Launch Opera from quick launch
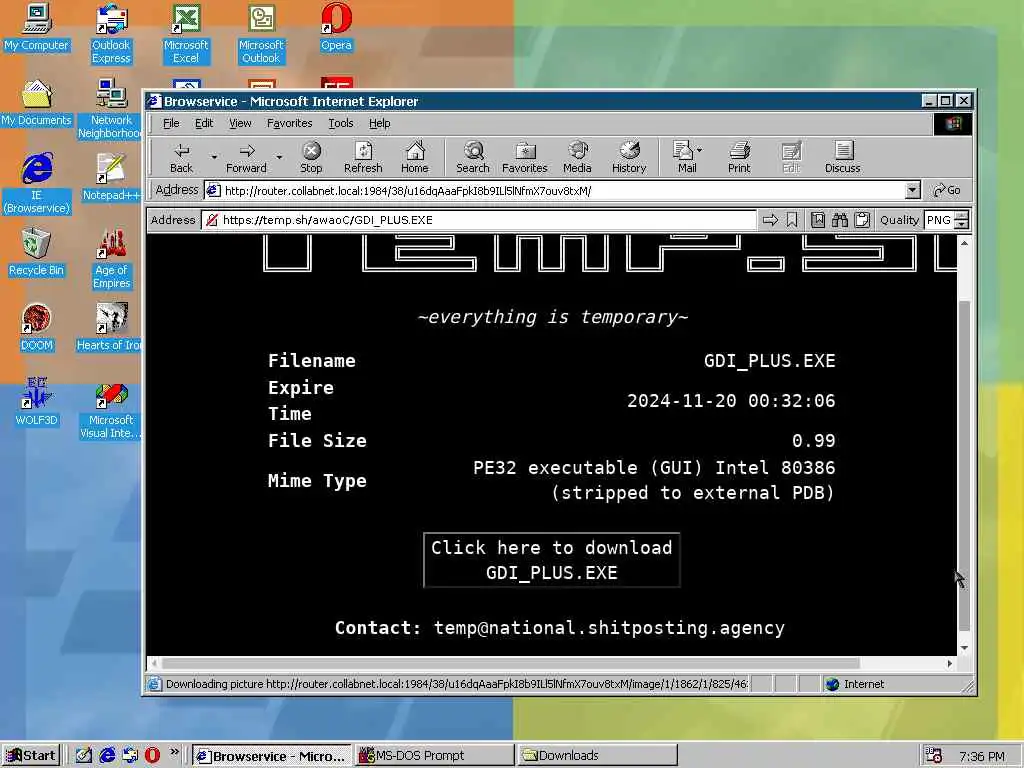1024x768 pixels. point(152,756)
